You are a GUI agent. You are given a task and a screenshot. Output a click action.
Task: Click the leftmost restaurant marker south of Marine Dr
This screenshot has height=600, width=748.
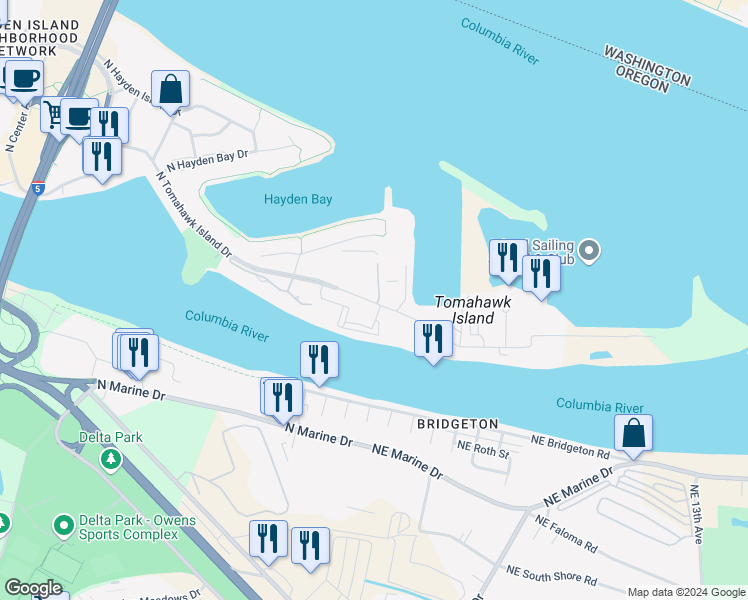tap(268, 542)
